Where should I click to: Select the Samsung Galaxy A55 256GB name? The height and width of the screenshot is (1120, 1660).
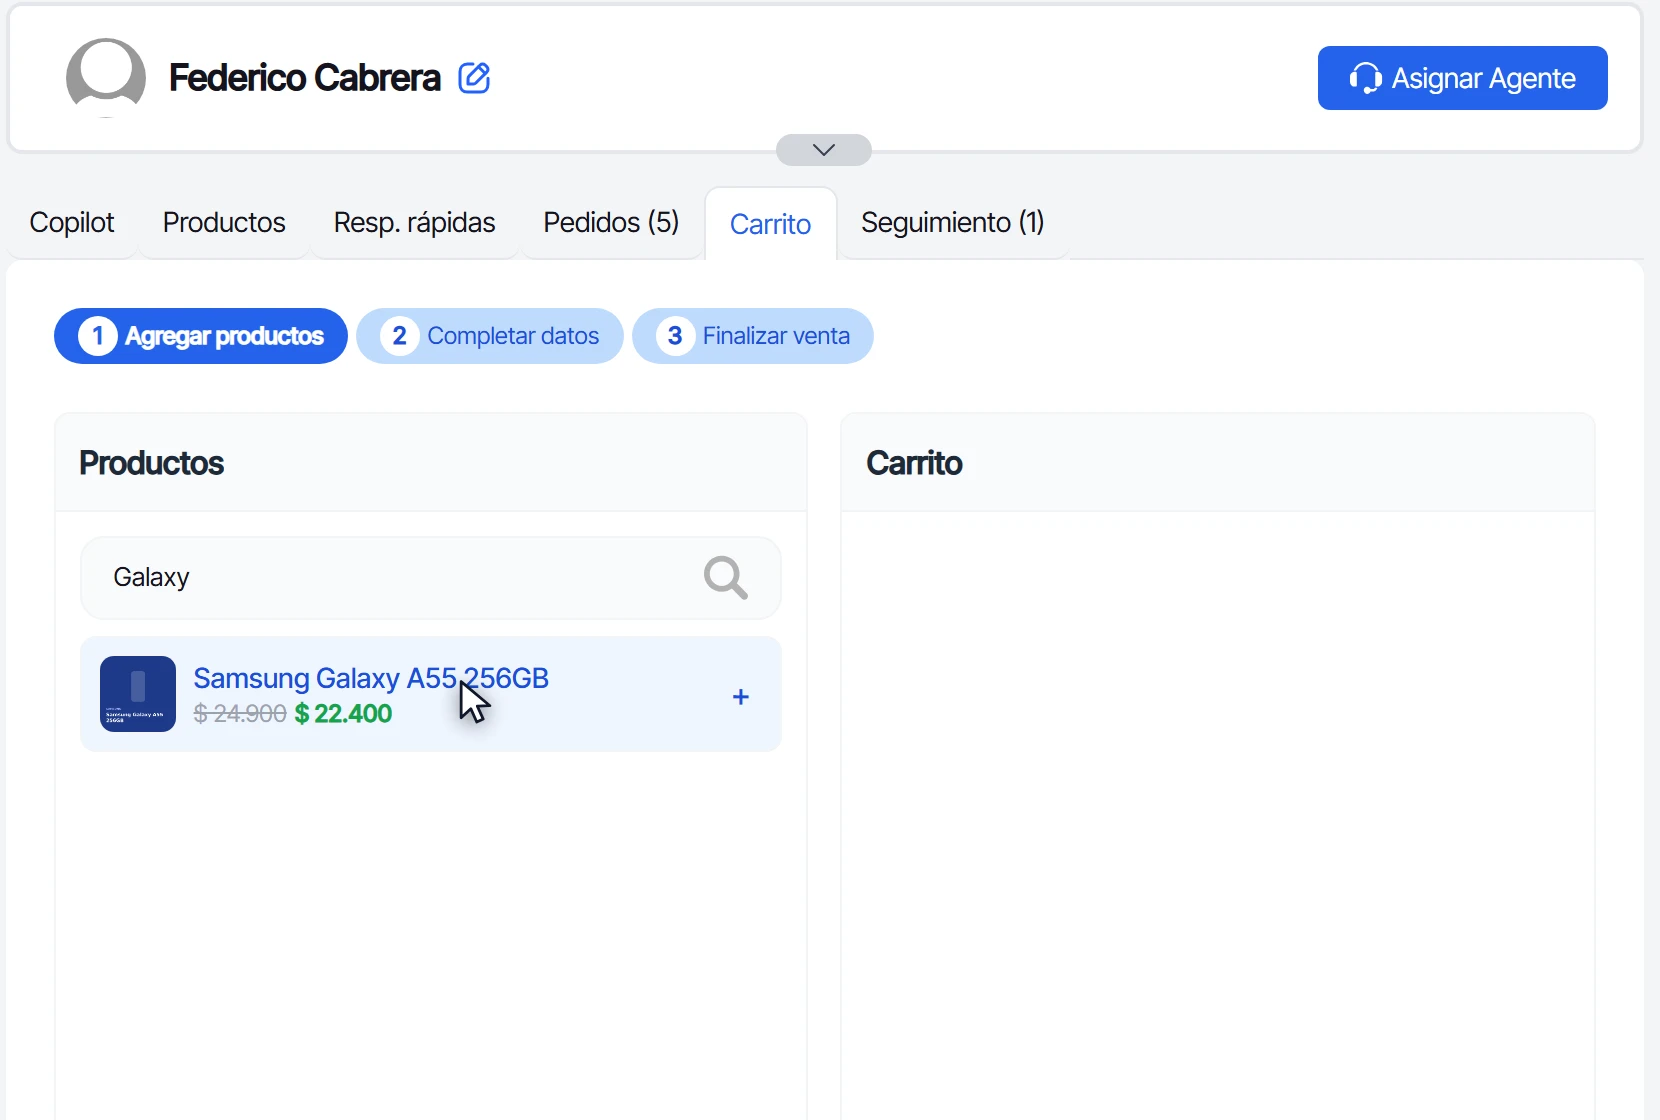tap(371, 678)
